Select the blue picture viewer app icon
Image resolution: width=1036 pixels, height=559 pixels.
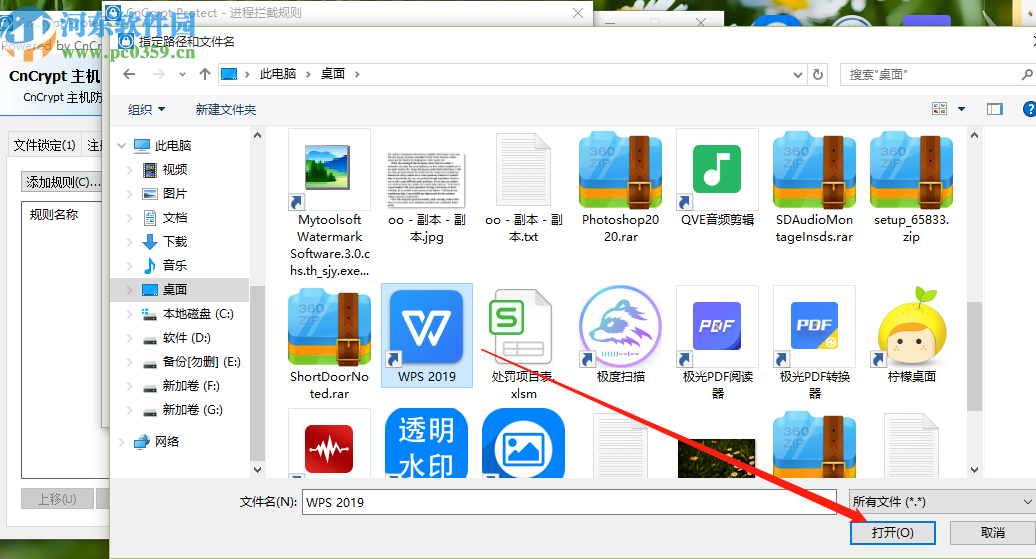click(523, 444)
